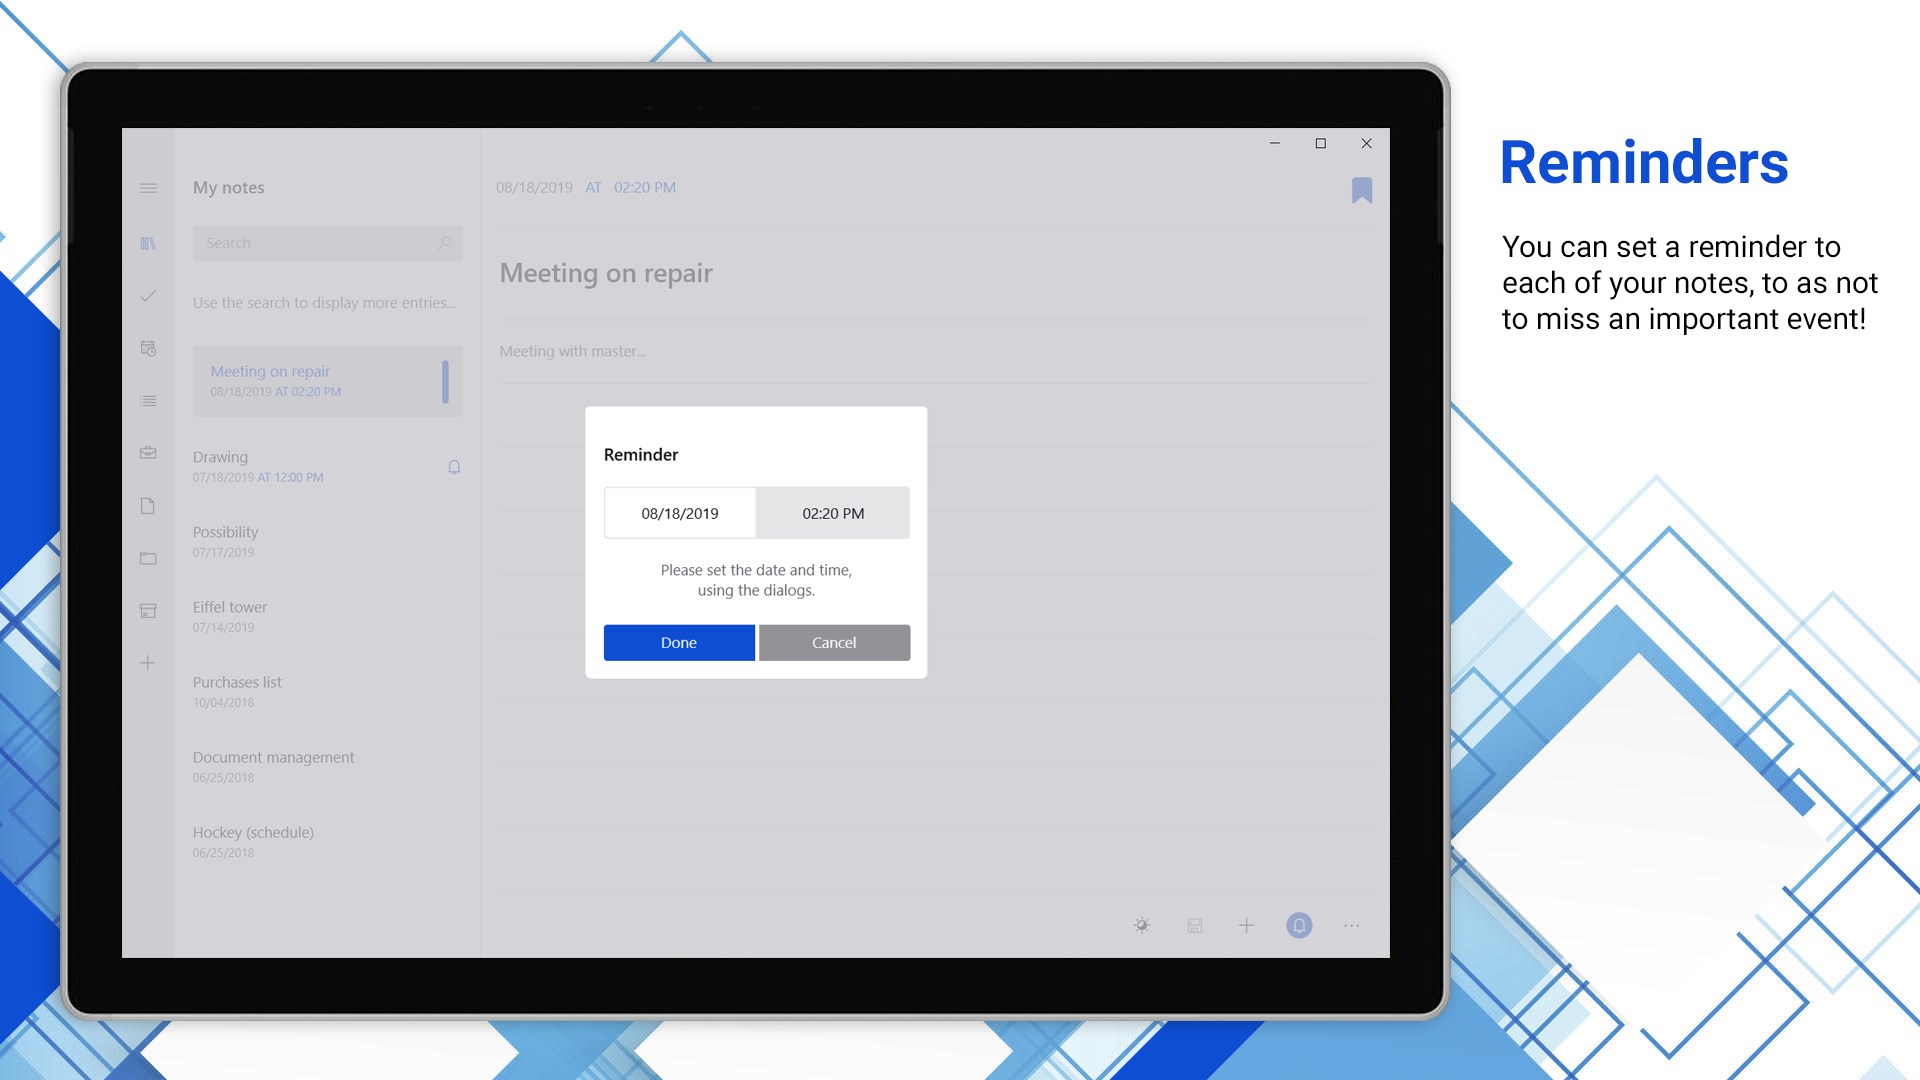Open the calendar clock sidebar section

[x=148, y=348]
